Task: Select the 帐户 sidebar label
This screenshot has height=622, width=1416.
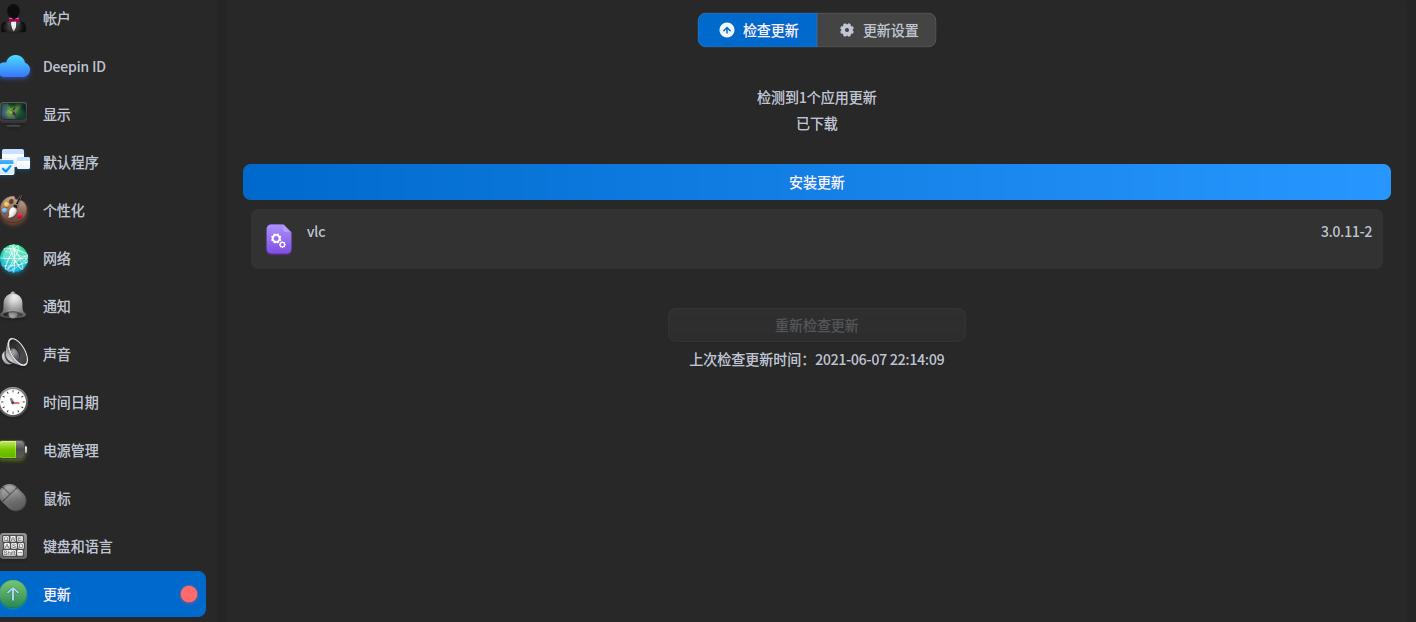Action: [56, 19]
